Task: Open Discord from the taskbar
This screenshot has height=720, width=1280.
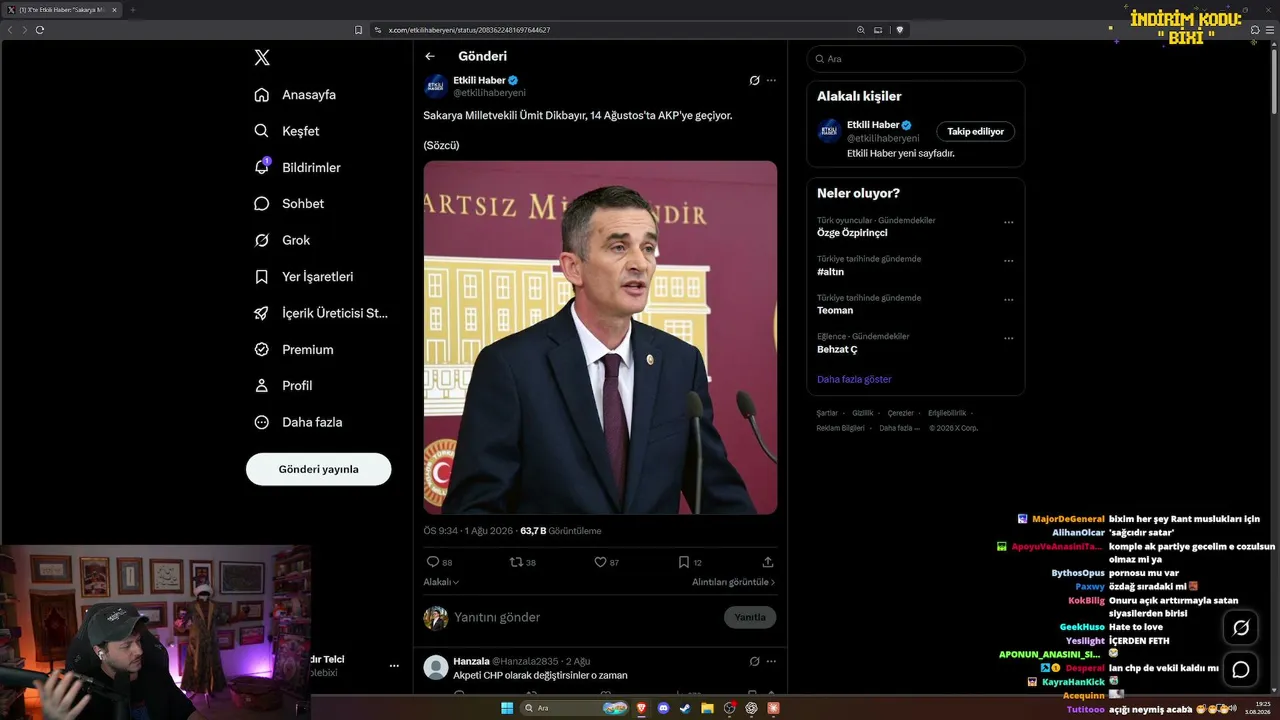Action: (x=664, y=708)
